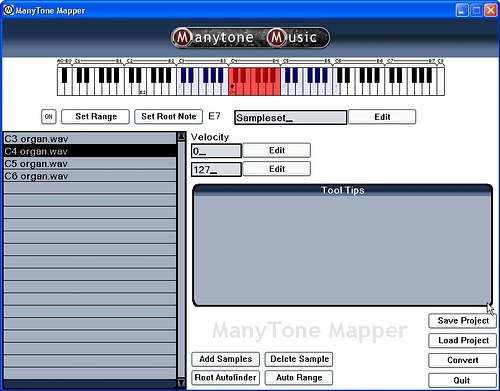Click the scroll up arrow of sample list
This screenshot has height=391, width=500.
pos(181,136)
